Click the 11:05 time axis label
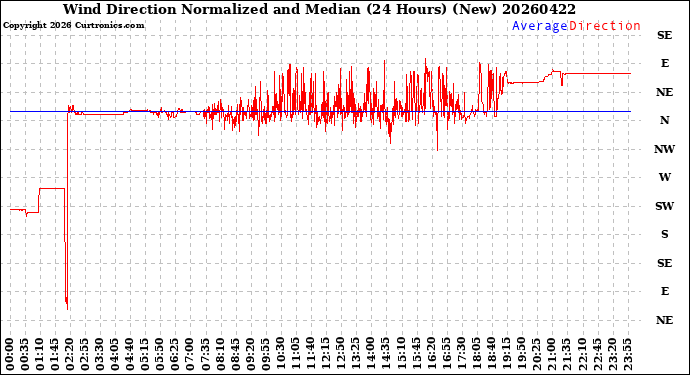This screenshot has width=690, height=375. (x=296, y=354)
